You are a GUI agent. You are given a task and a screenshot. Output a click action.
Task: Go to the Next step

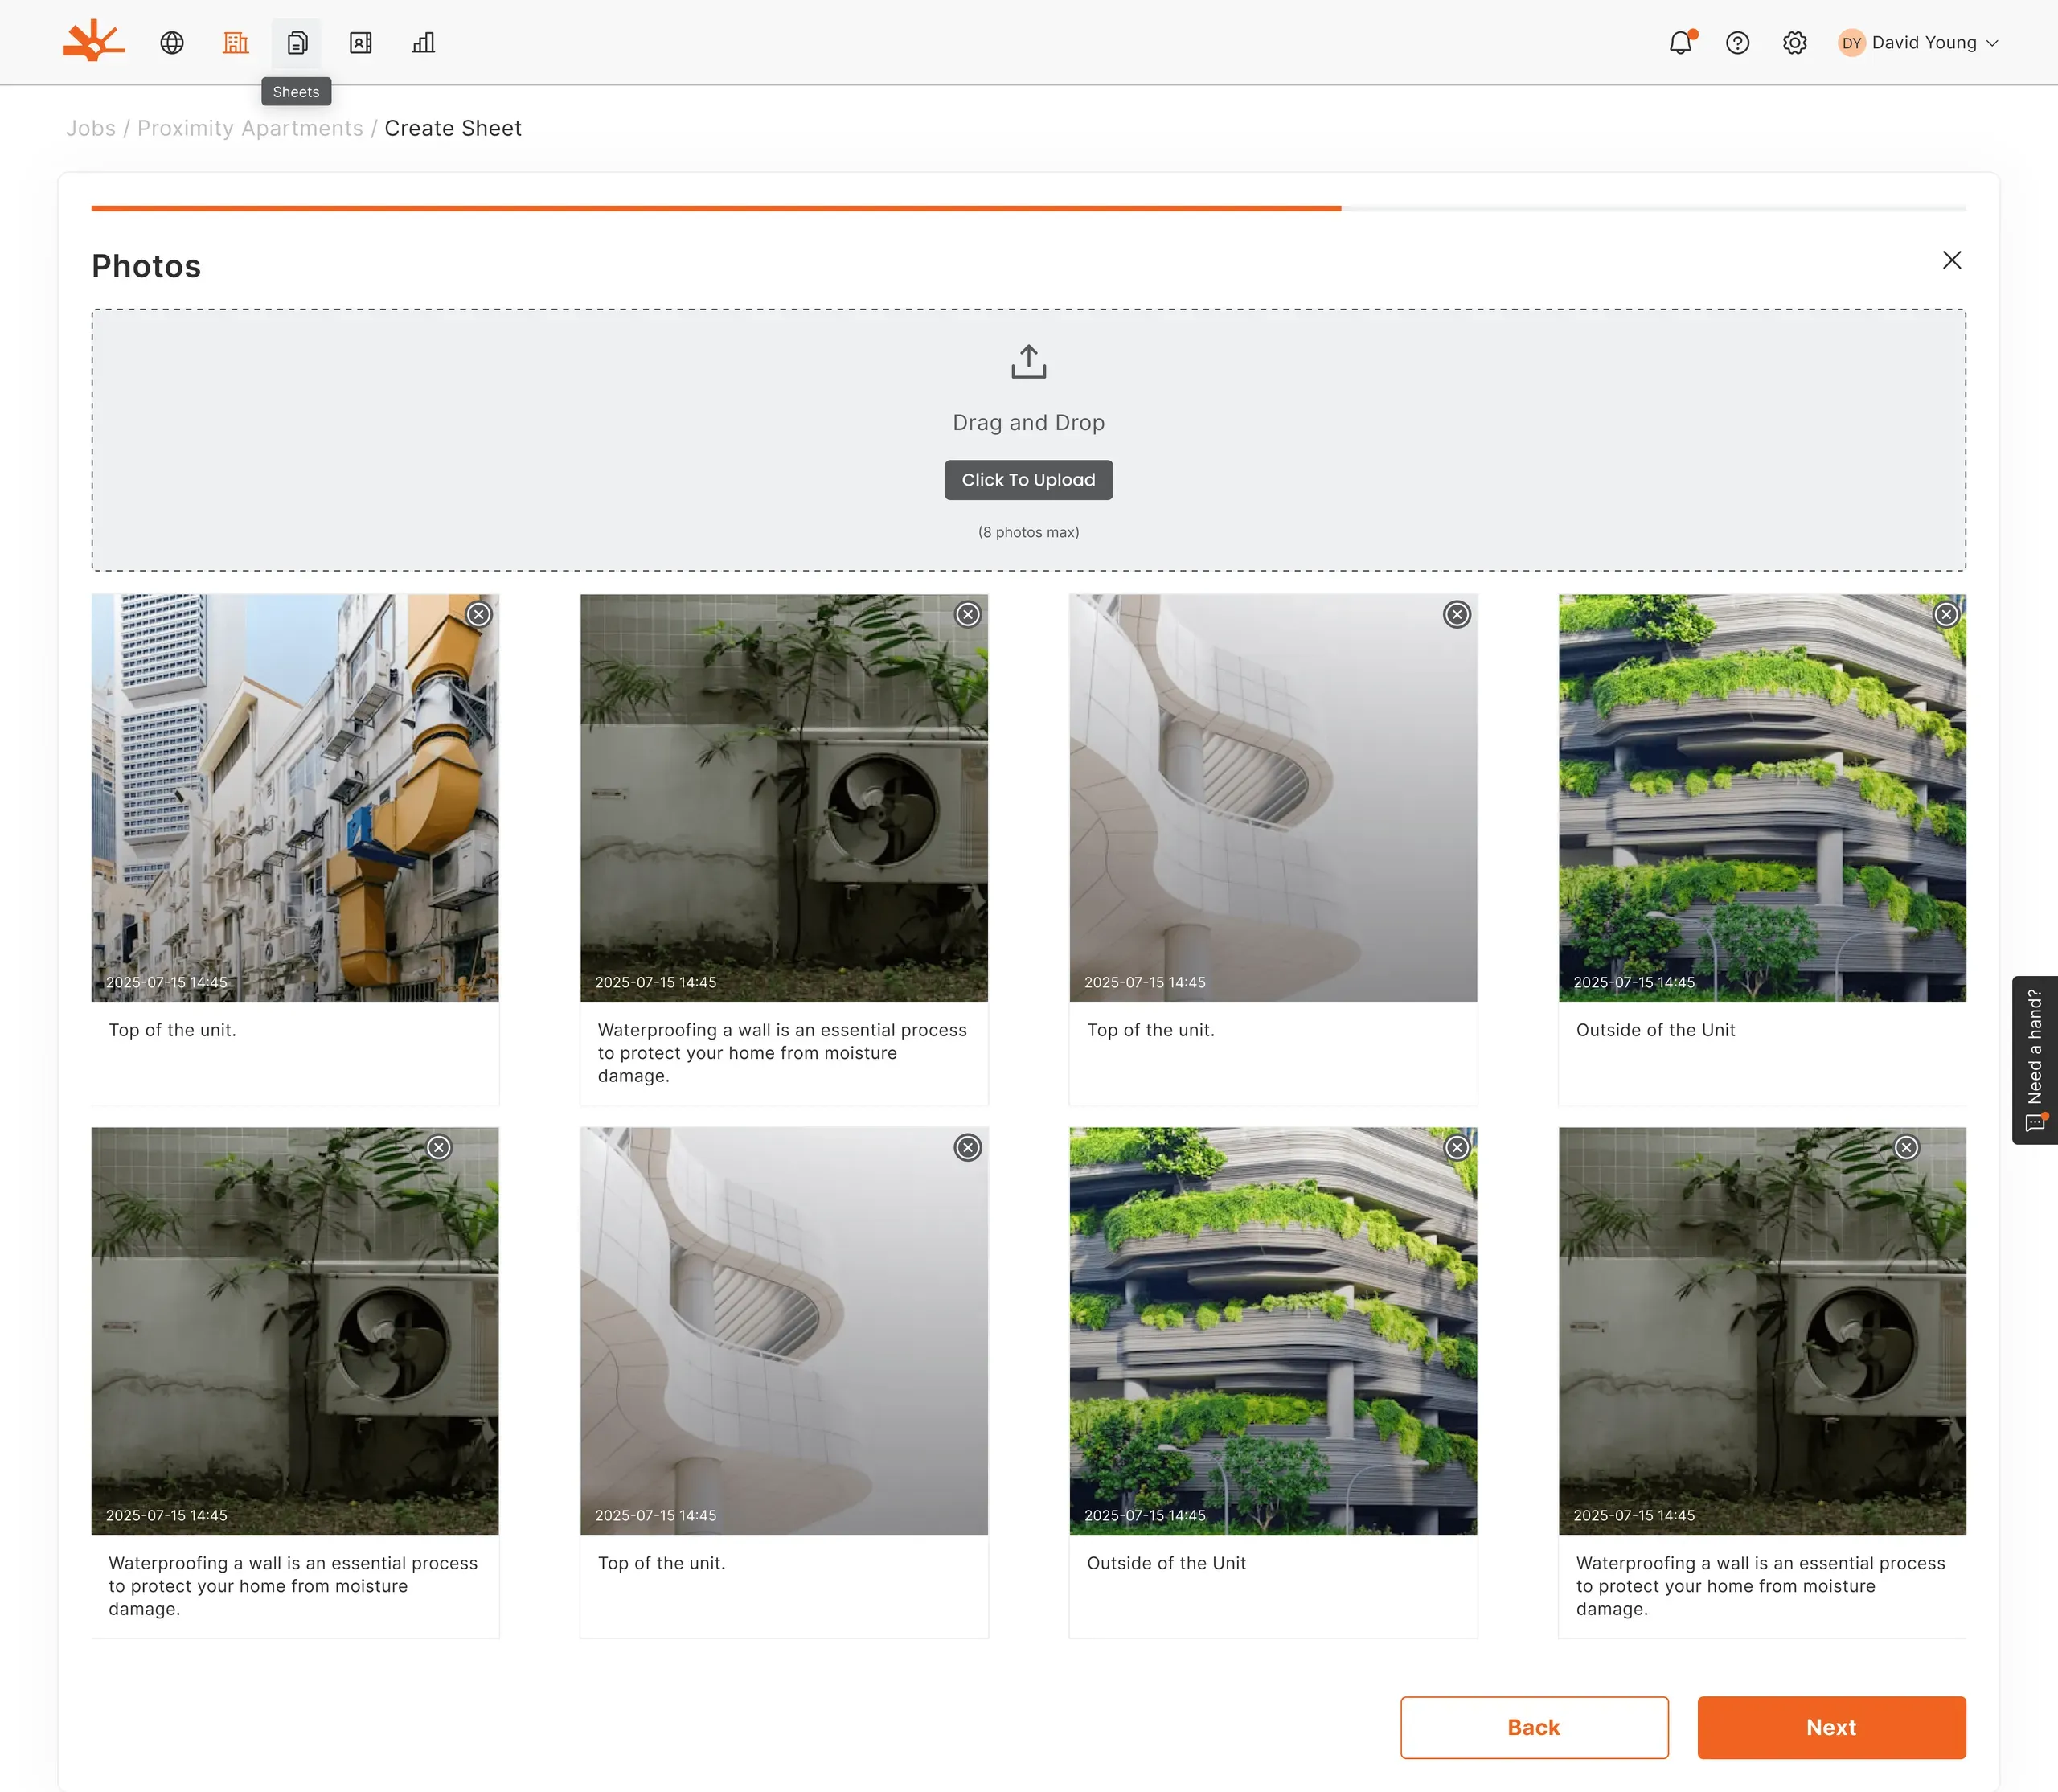pyautogui.click(x=1831, y=1727)
